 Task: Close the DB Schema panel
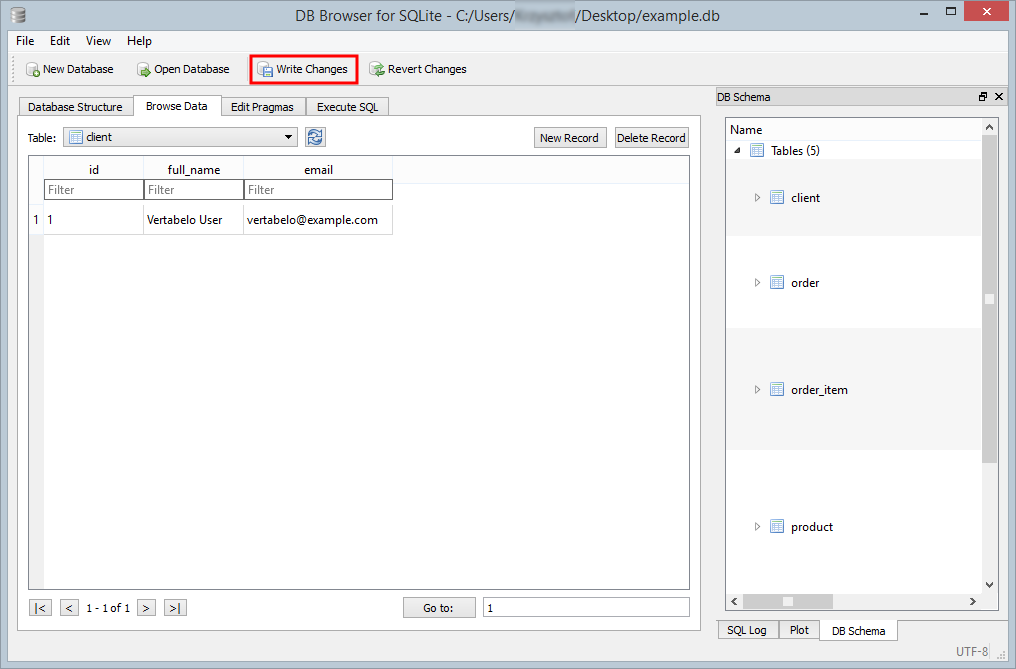coord(997,97)
